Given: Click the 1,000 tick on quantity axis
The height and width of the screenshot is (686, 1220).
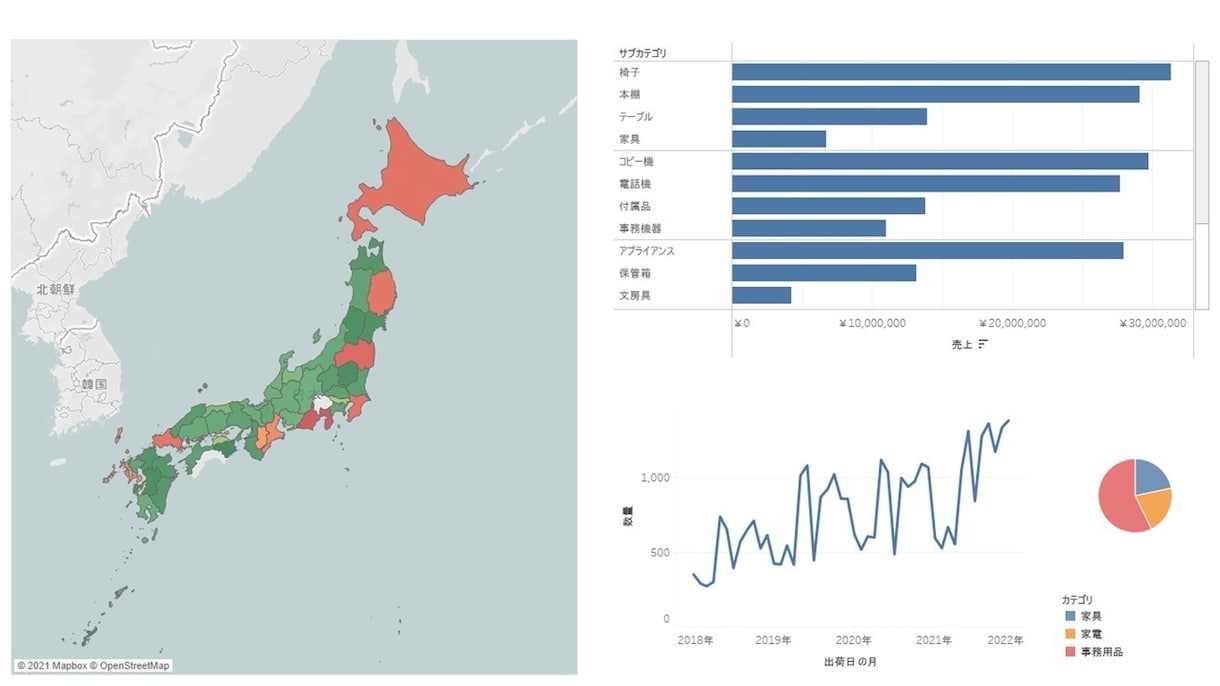Looking at the screenshot, I should pos(655,479).
